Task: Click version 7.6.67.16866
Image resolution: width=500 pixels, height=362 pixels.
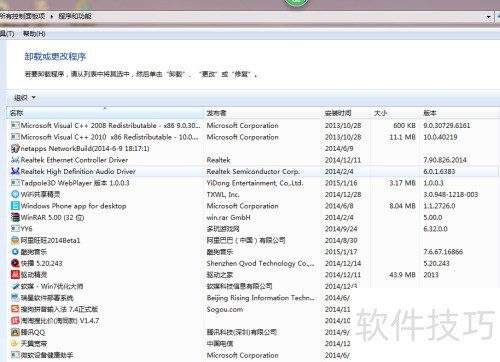Action: (443, 252)
